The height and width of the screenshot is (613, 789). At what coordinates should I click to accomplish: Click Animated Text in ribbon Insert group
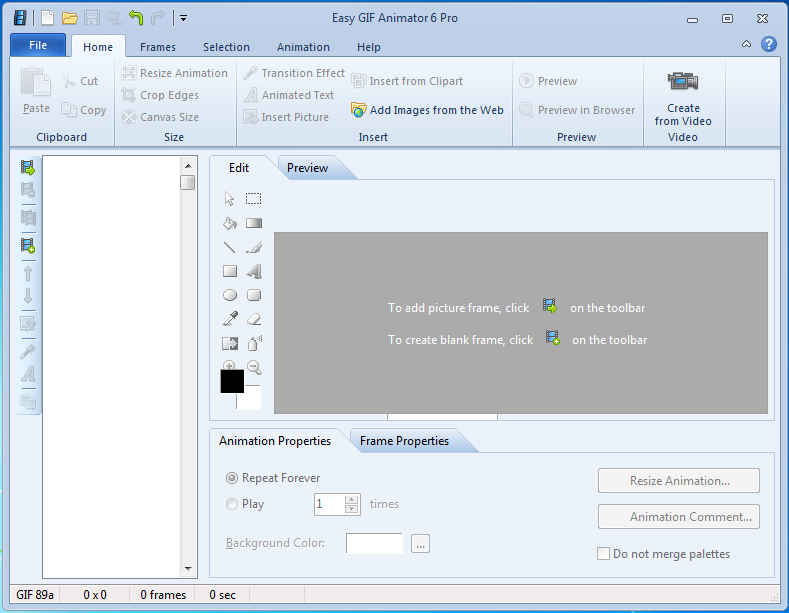point(289,95)
